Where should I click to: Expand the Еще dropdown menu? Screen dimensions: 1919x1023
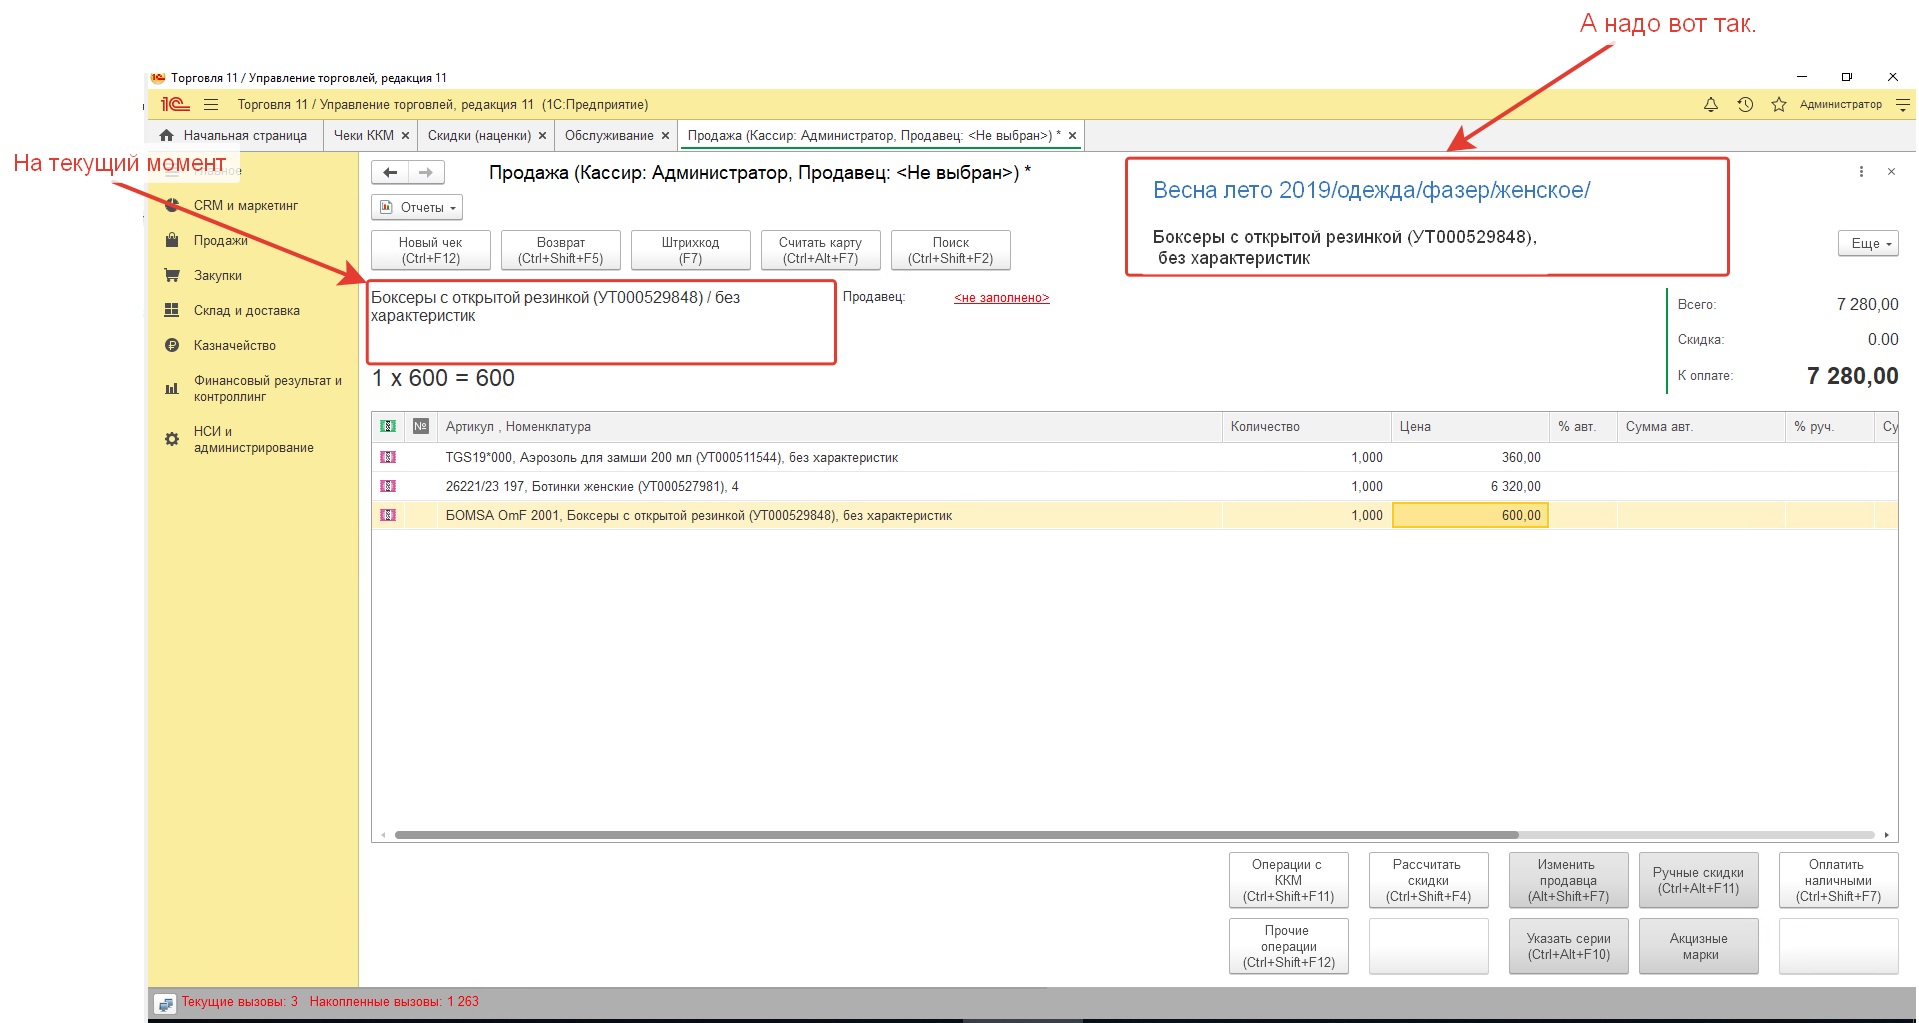(1867, 244)
